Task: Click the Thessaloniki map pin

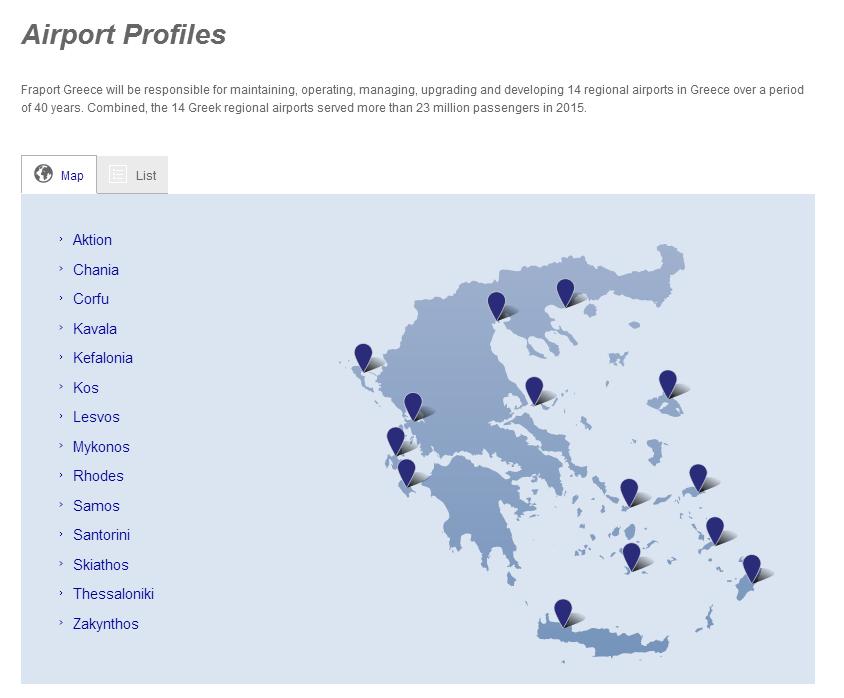Action: pyautogui.click(x=496, y=306)
